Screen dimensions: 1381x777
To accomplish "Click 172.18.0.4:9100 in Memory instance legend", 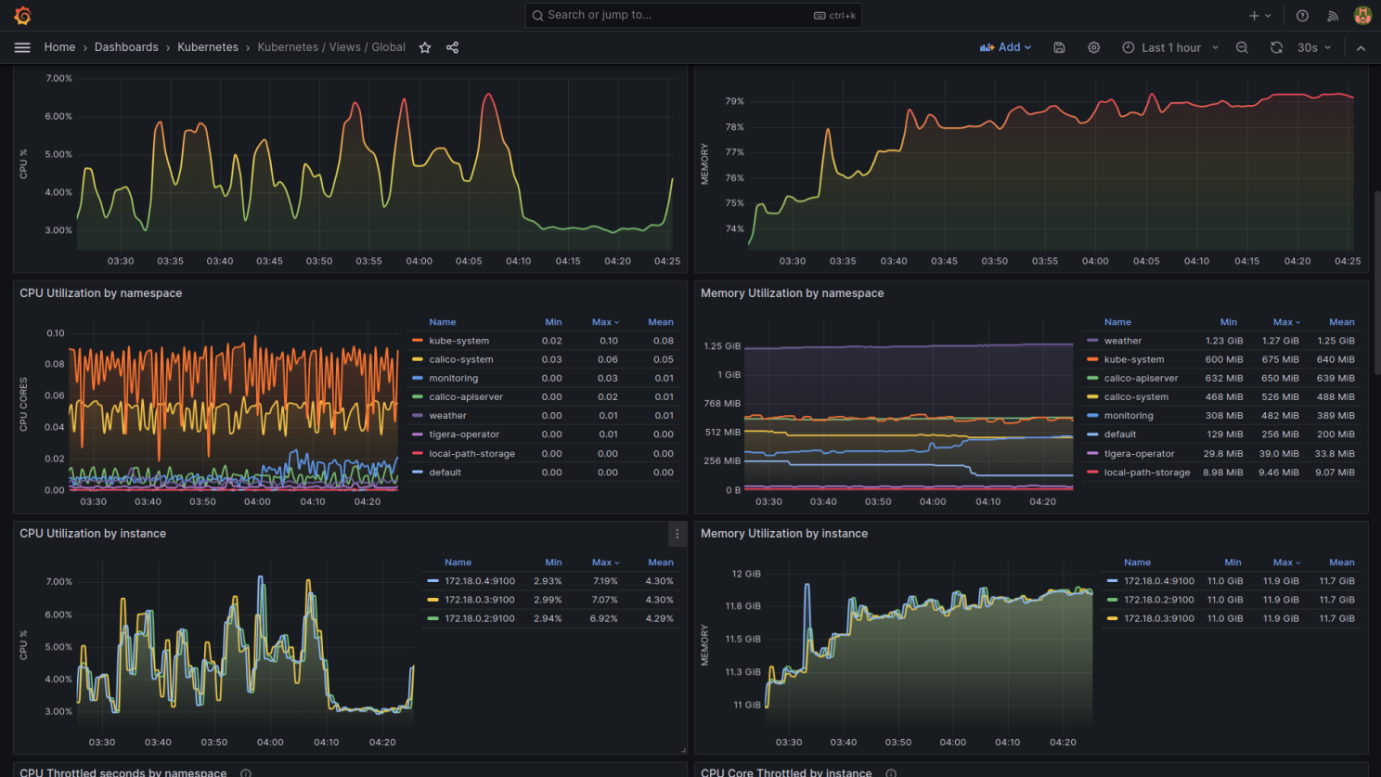I will (x=1159, y=581).
